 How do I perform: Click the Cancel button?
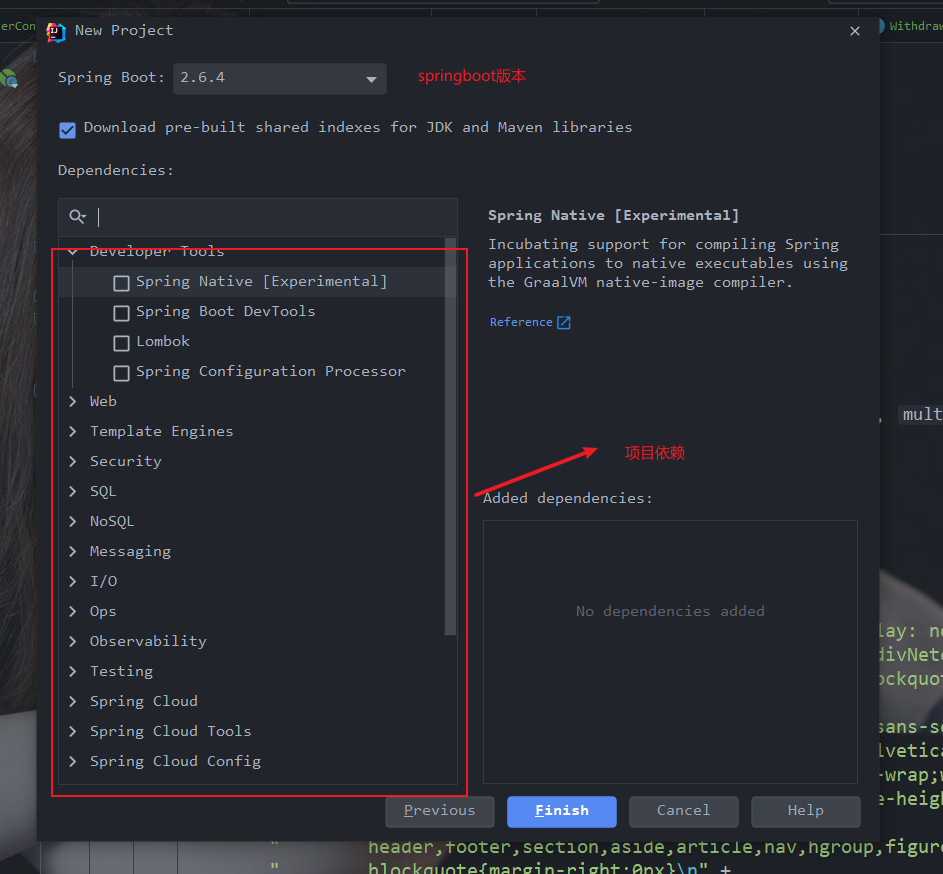point(684,811)
